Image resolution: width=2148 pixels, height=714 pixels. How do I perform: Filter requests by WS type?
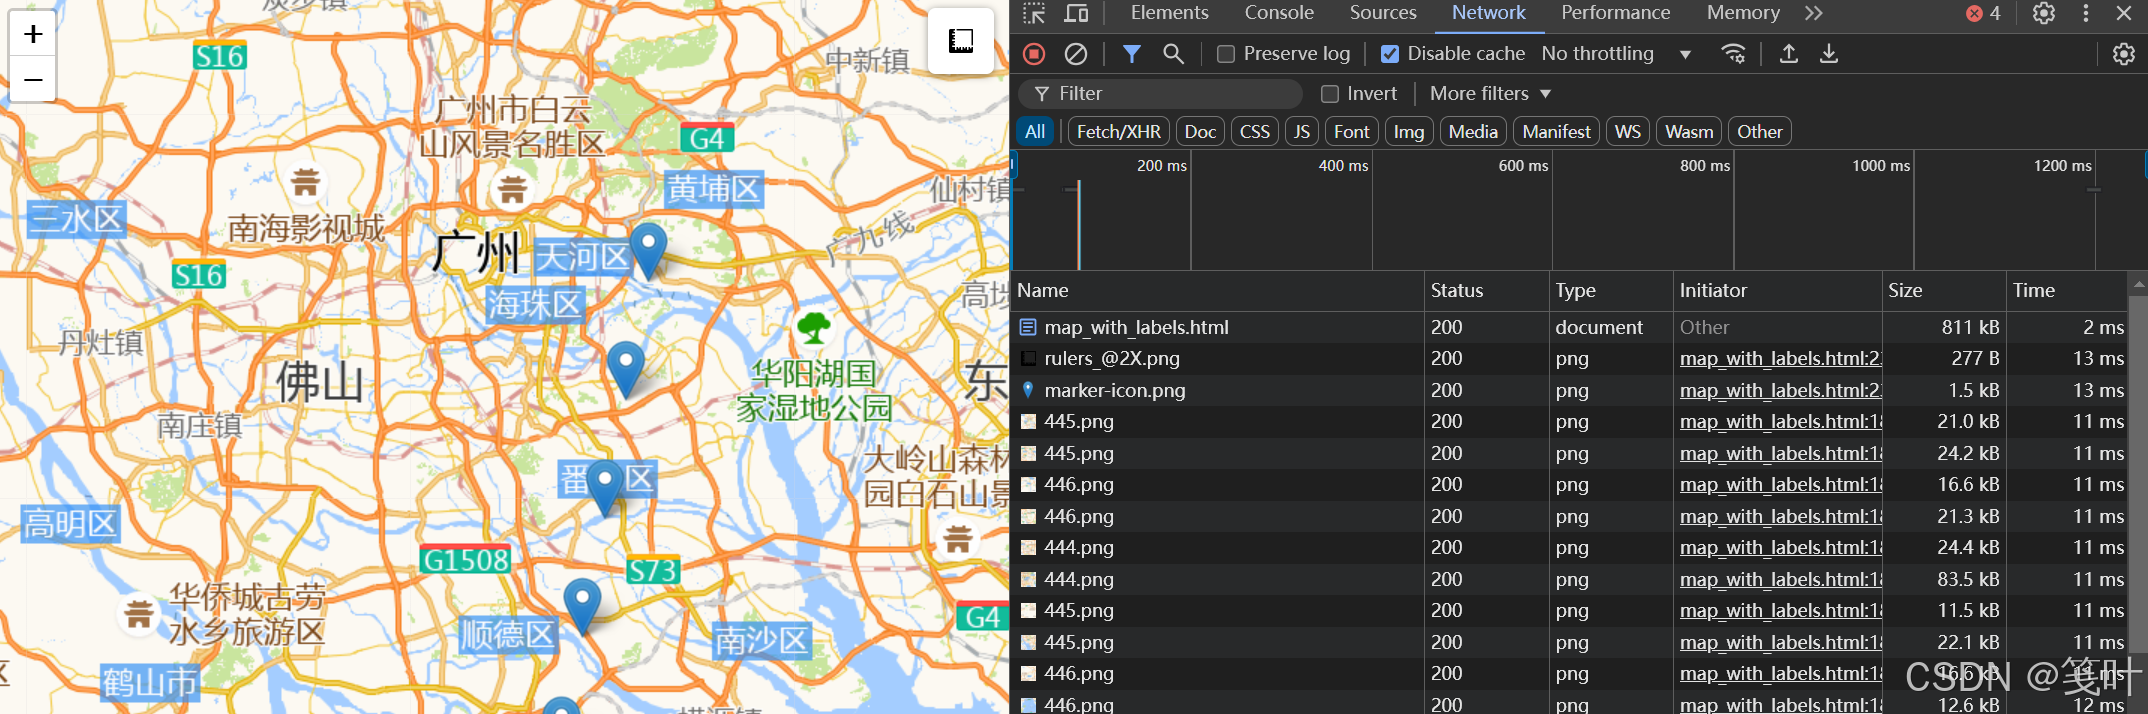[x=1628, y=132]
